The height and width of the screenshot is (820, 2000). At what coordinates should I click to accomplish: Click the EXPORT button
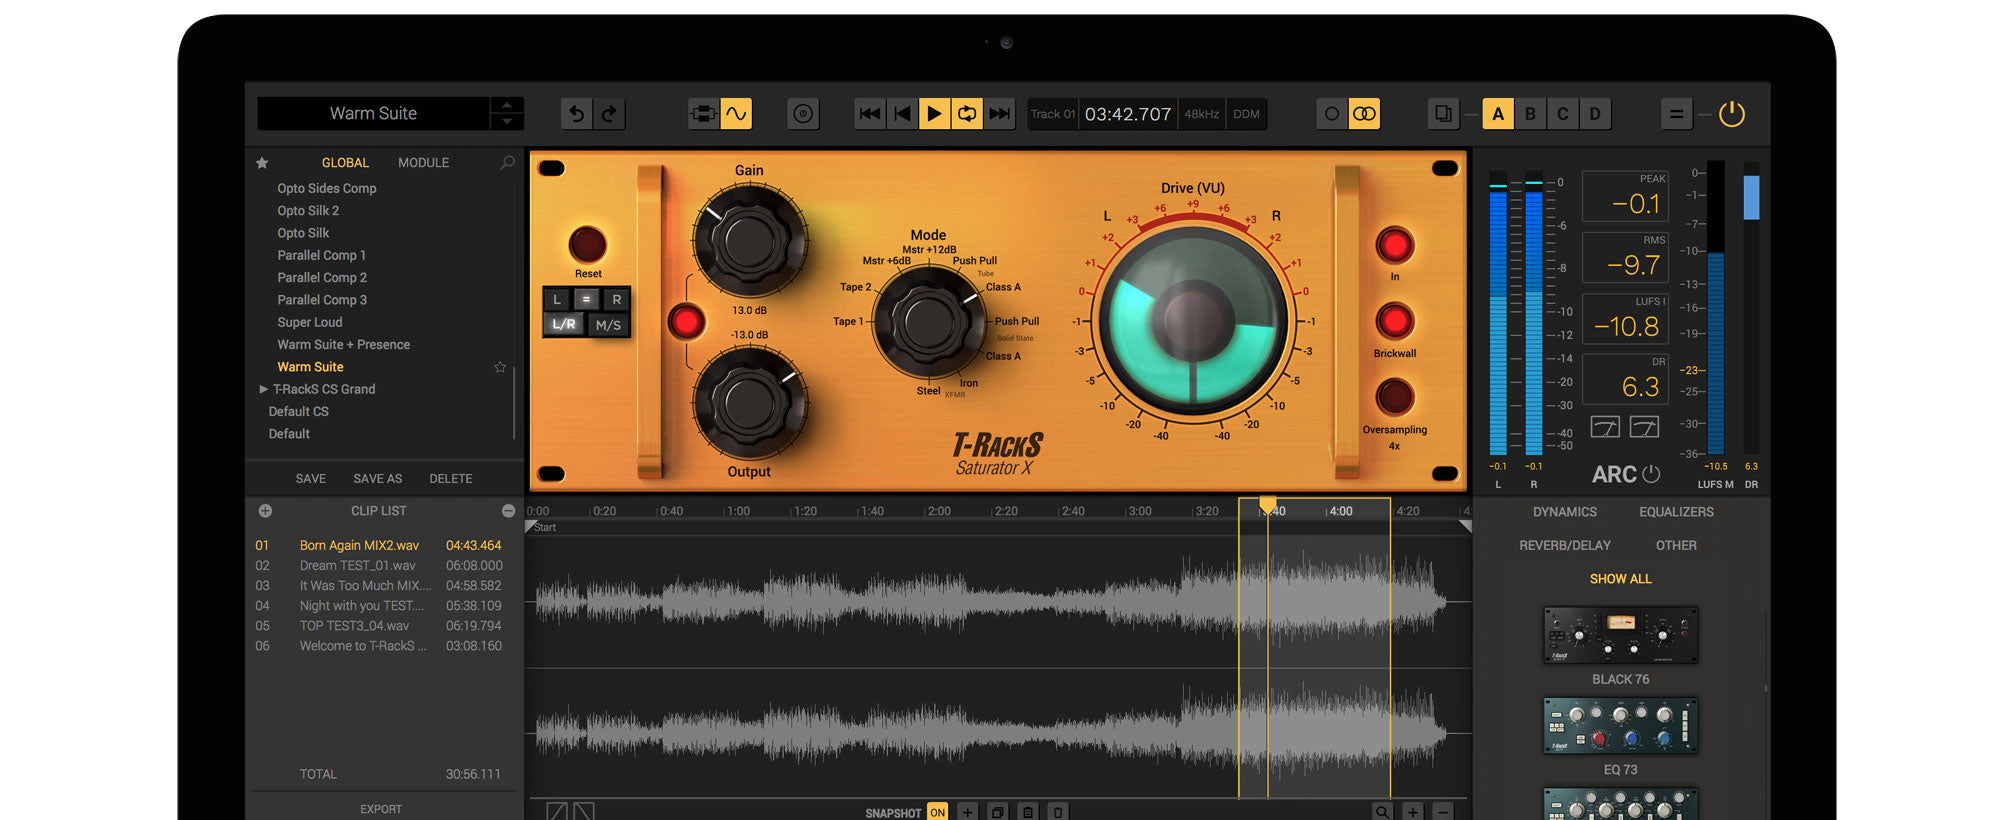click(x=381, y=809)
